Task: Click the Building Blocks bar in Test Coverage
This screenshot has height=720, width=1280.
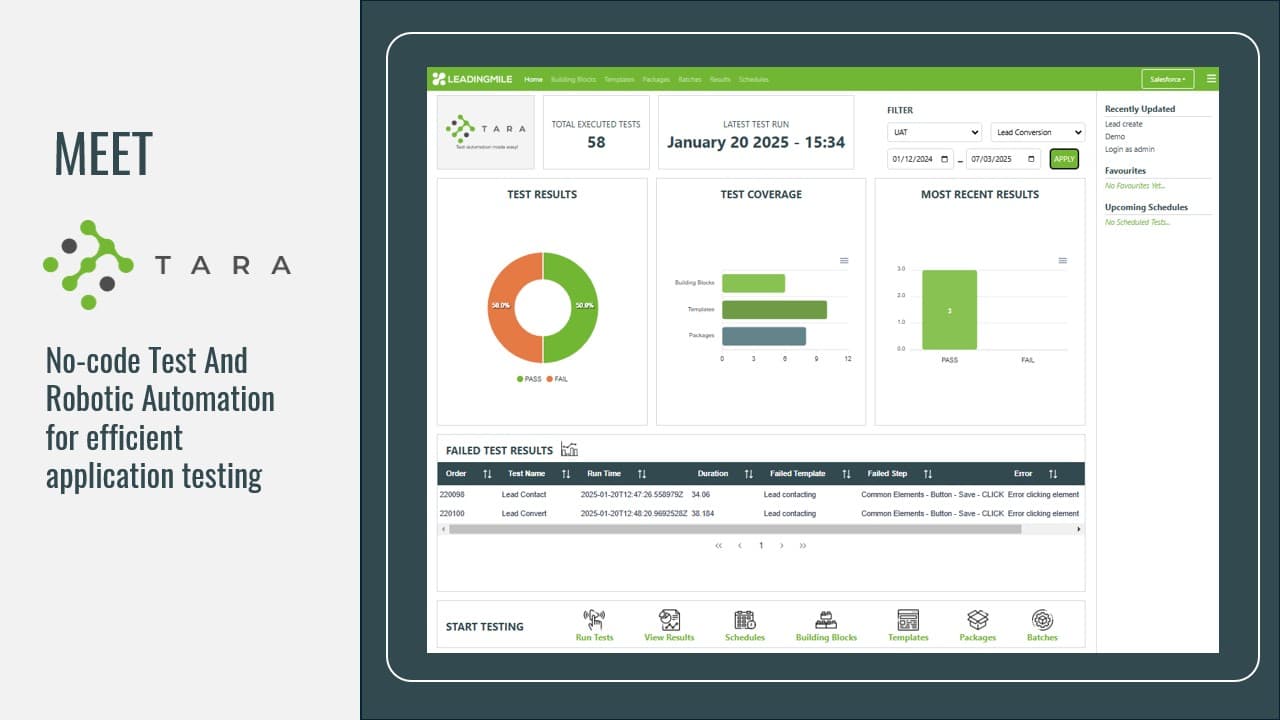Action: coord(753,284)
